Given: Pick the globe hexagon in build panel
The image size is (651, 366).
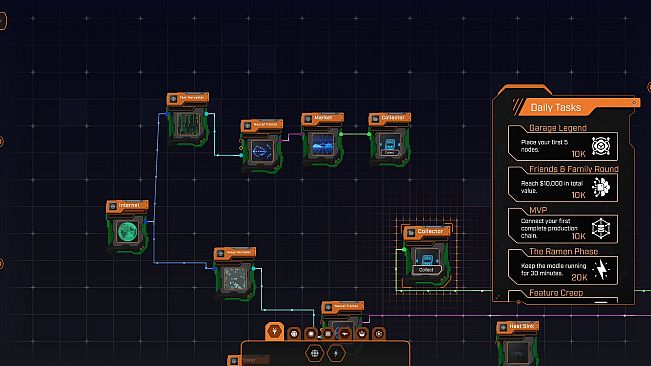Looking at the screenshot, I should point(314,354).
